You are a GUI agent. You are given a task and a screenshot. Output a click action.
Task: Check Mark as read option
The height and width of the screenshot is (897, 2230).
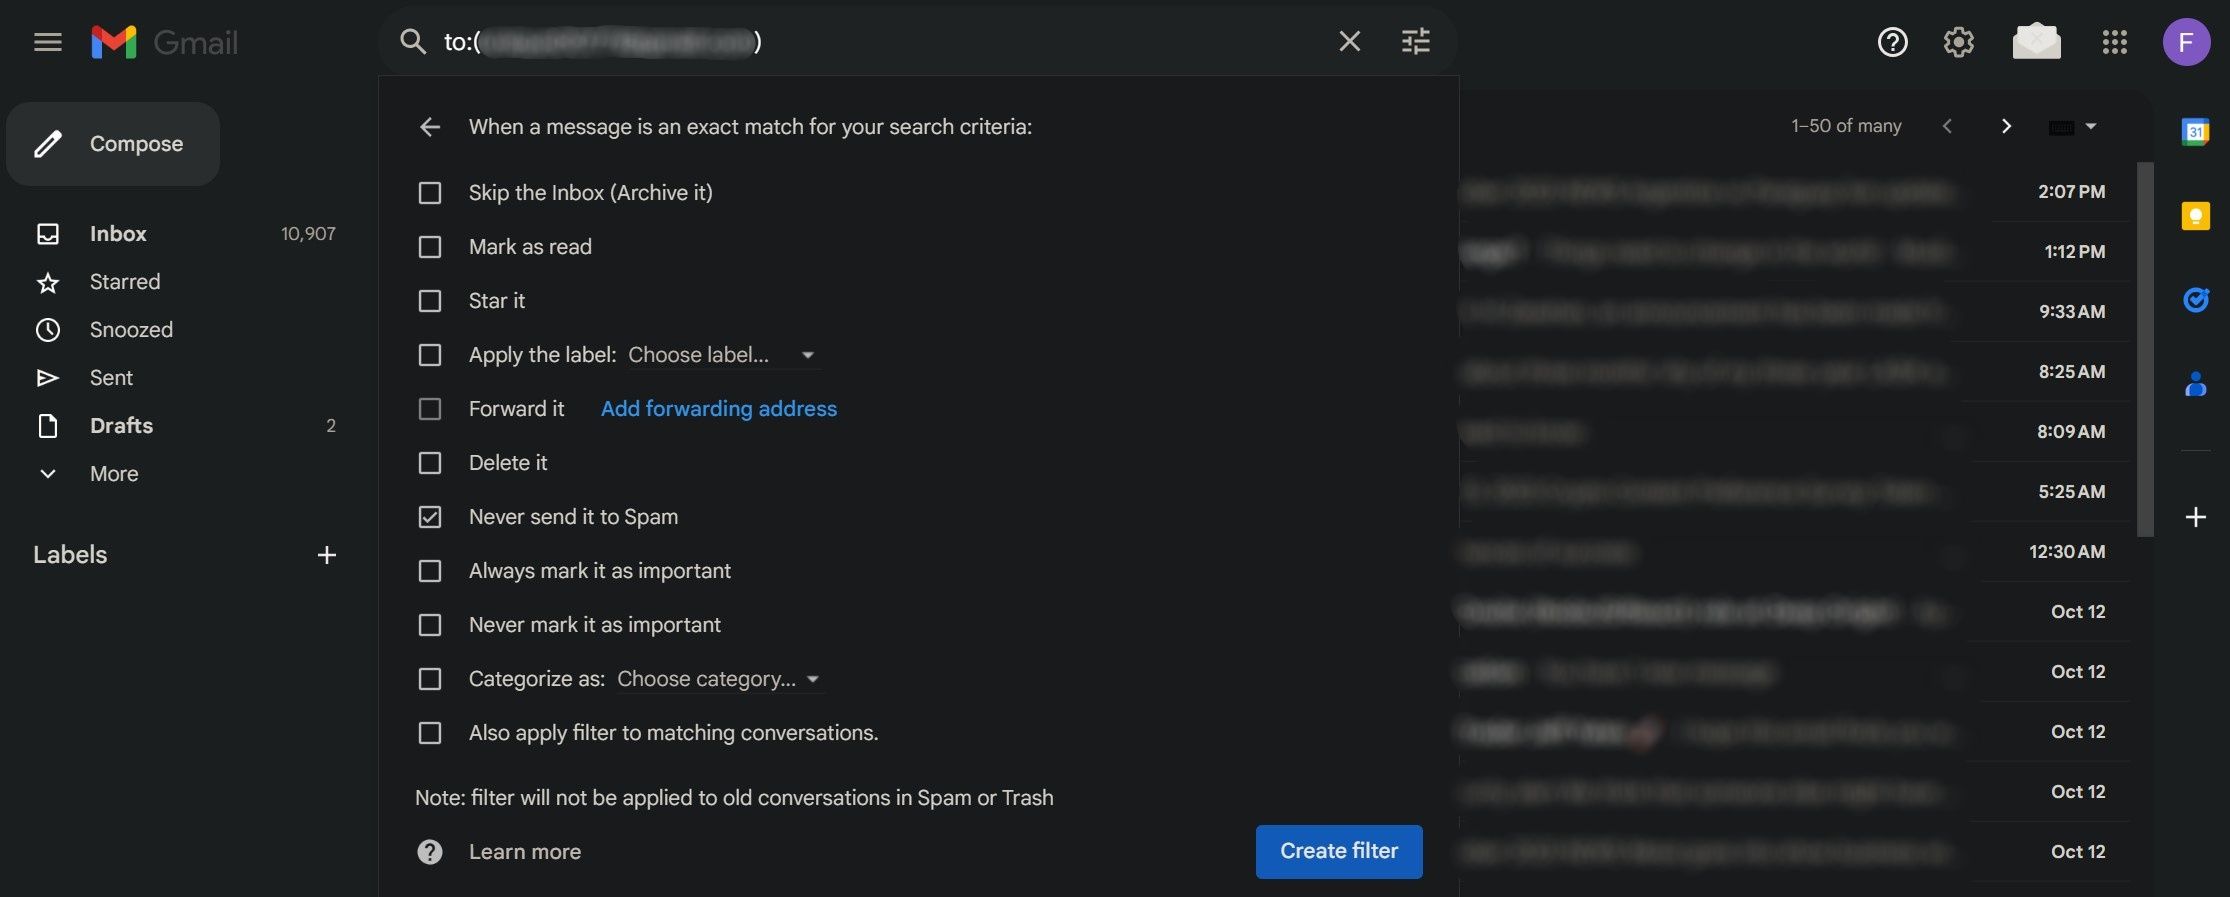click(430, 247)
